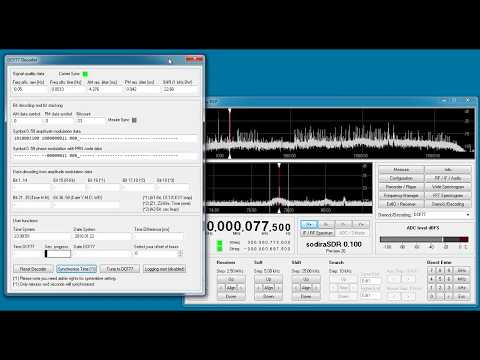This screenshot has height=360, width=480.
Task: Open the Wide Spectrogram window
Action: (448, 187)
